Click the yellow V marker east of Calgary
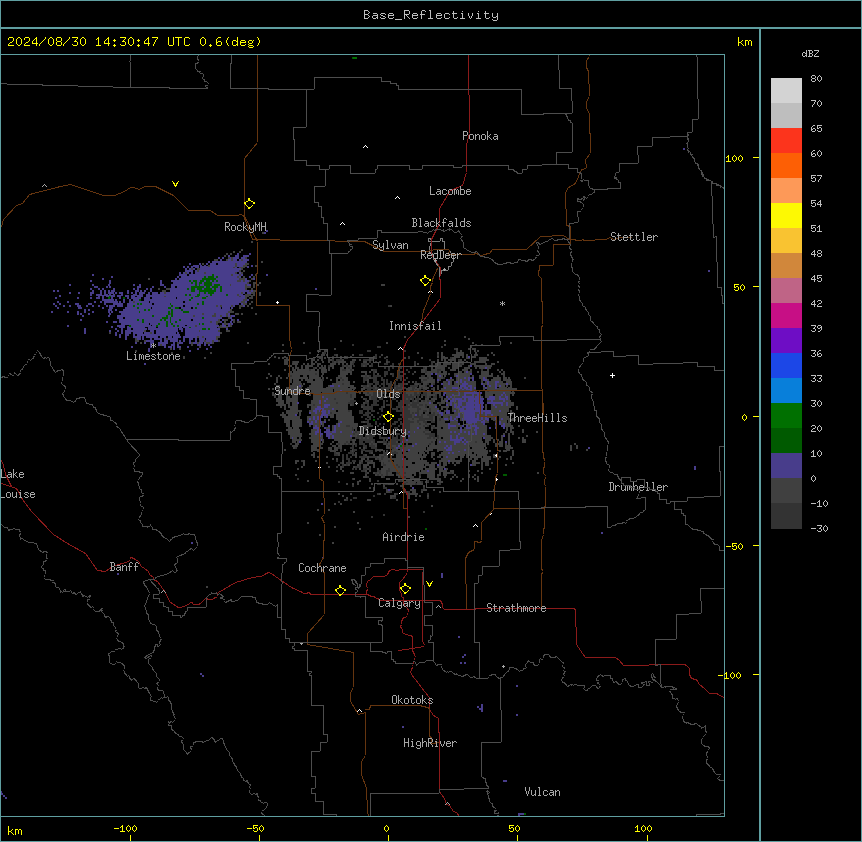Viewport: 862px width, 842px height. pyautogui.click(x=429, y=584)
